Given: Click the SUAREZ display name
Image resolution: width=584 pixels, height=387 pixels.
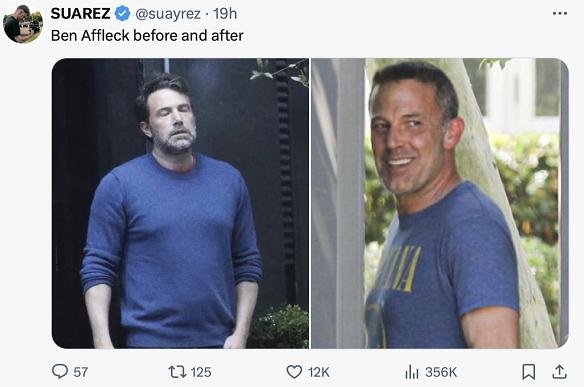Looking at the screenshot, I should [x=80, y=14].
